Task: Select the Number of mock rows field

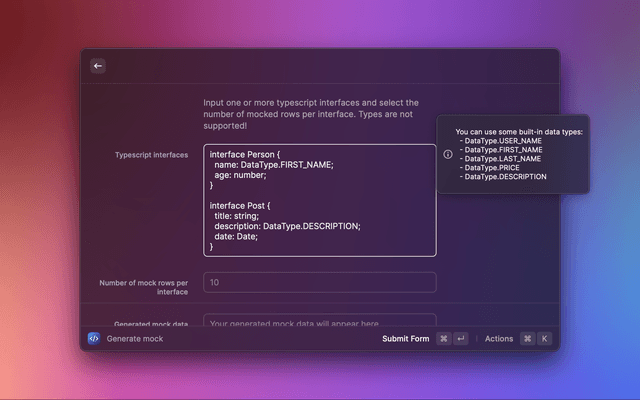Action: [x=320, y=283]
